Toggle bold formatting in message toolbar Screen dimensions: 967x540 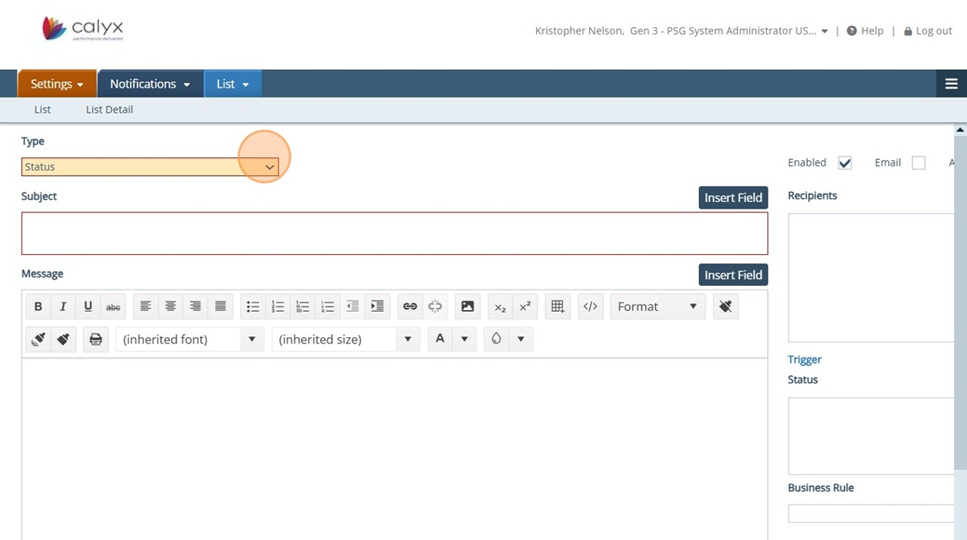[x=38, y=307]
